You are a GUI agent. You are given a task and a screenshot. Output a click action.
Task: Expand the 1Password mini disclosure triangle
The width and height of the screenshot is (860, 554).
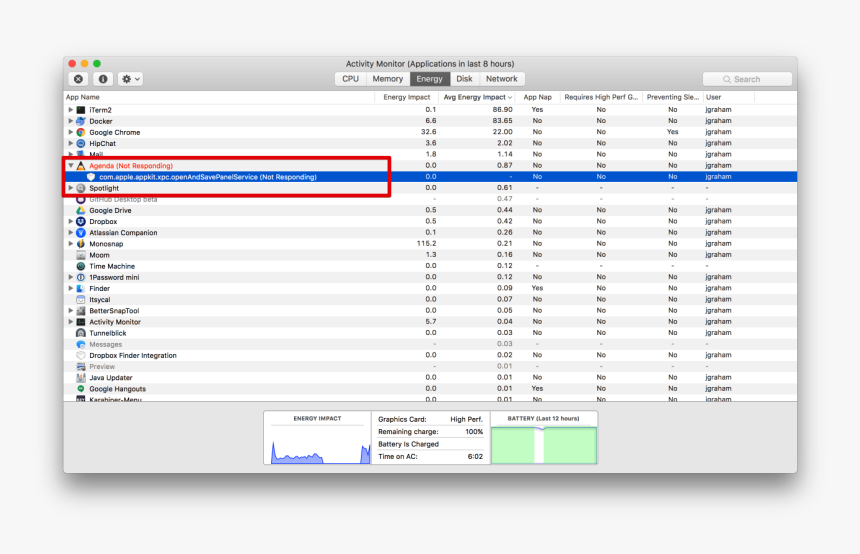(x=71, y=277)
